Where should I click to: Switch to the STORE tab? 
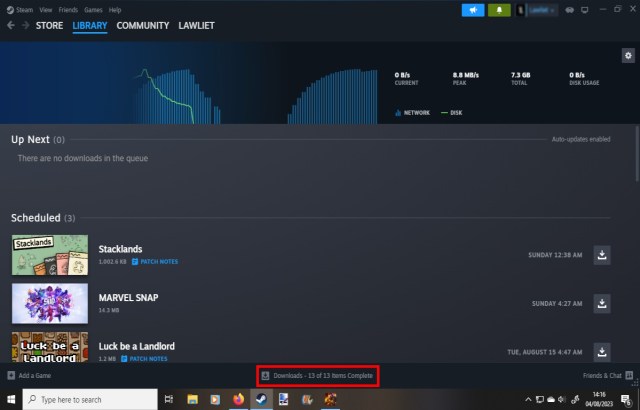50,25
